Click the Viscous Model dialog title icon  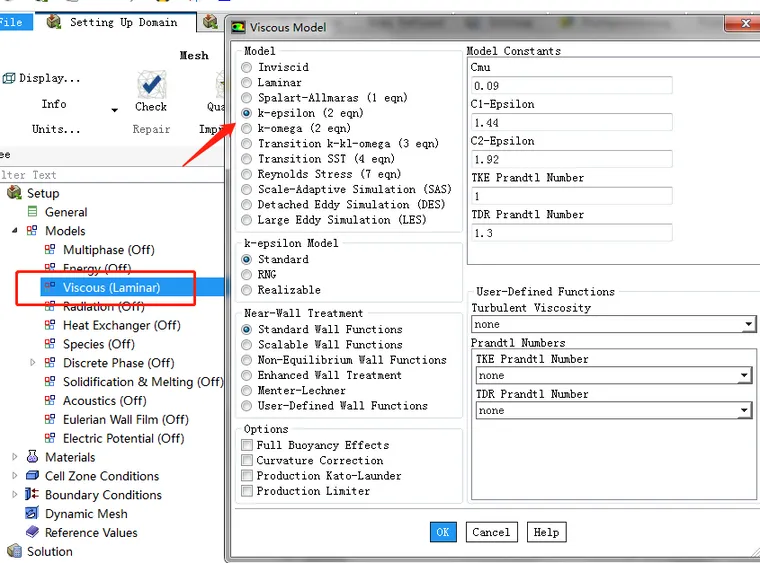tap(238, 27)
